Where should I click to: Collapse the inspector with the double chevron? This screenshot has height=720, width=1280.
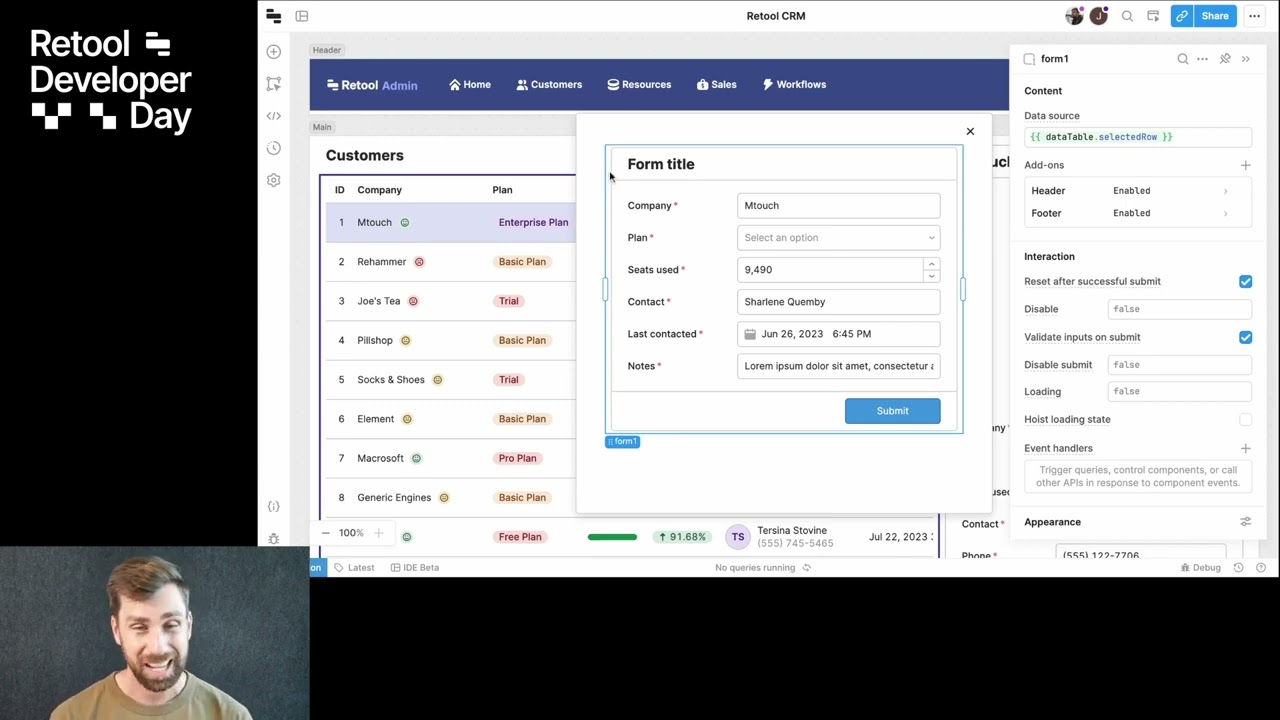pos(1246,59)
